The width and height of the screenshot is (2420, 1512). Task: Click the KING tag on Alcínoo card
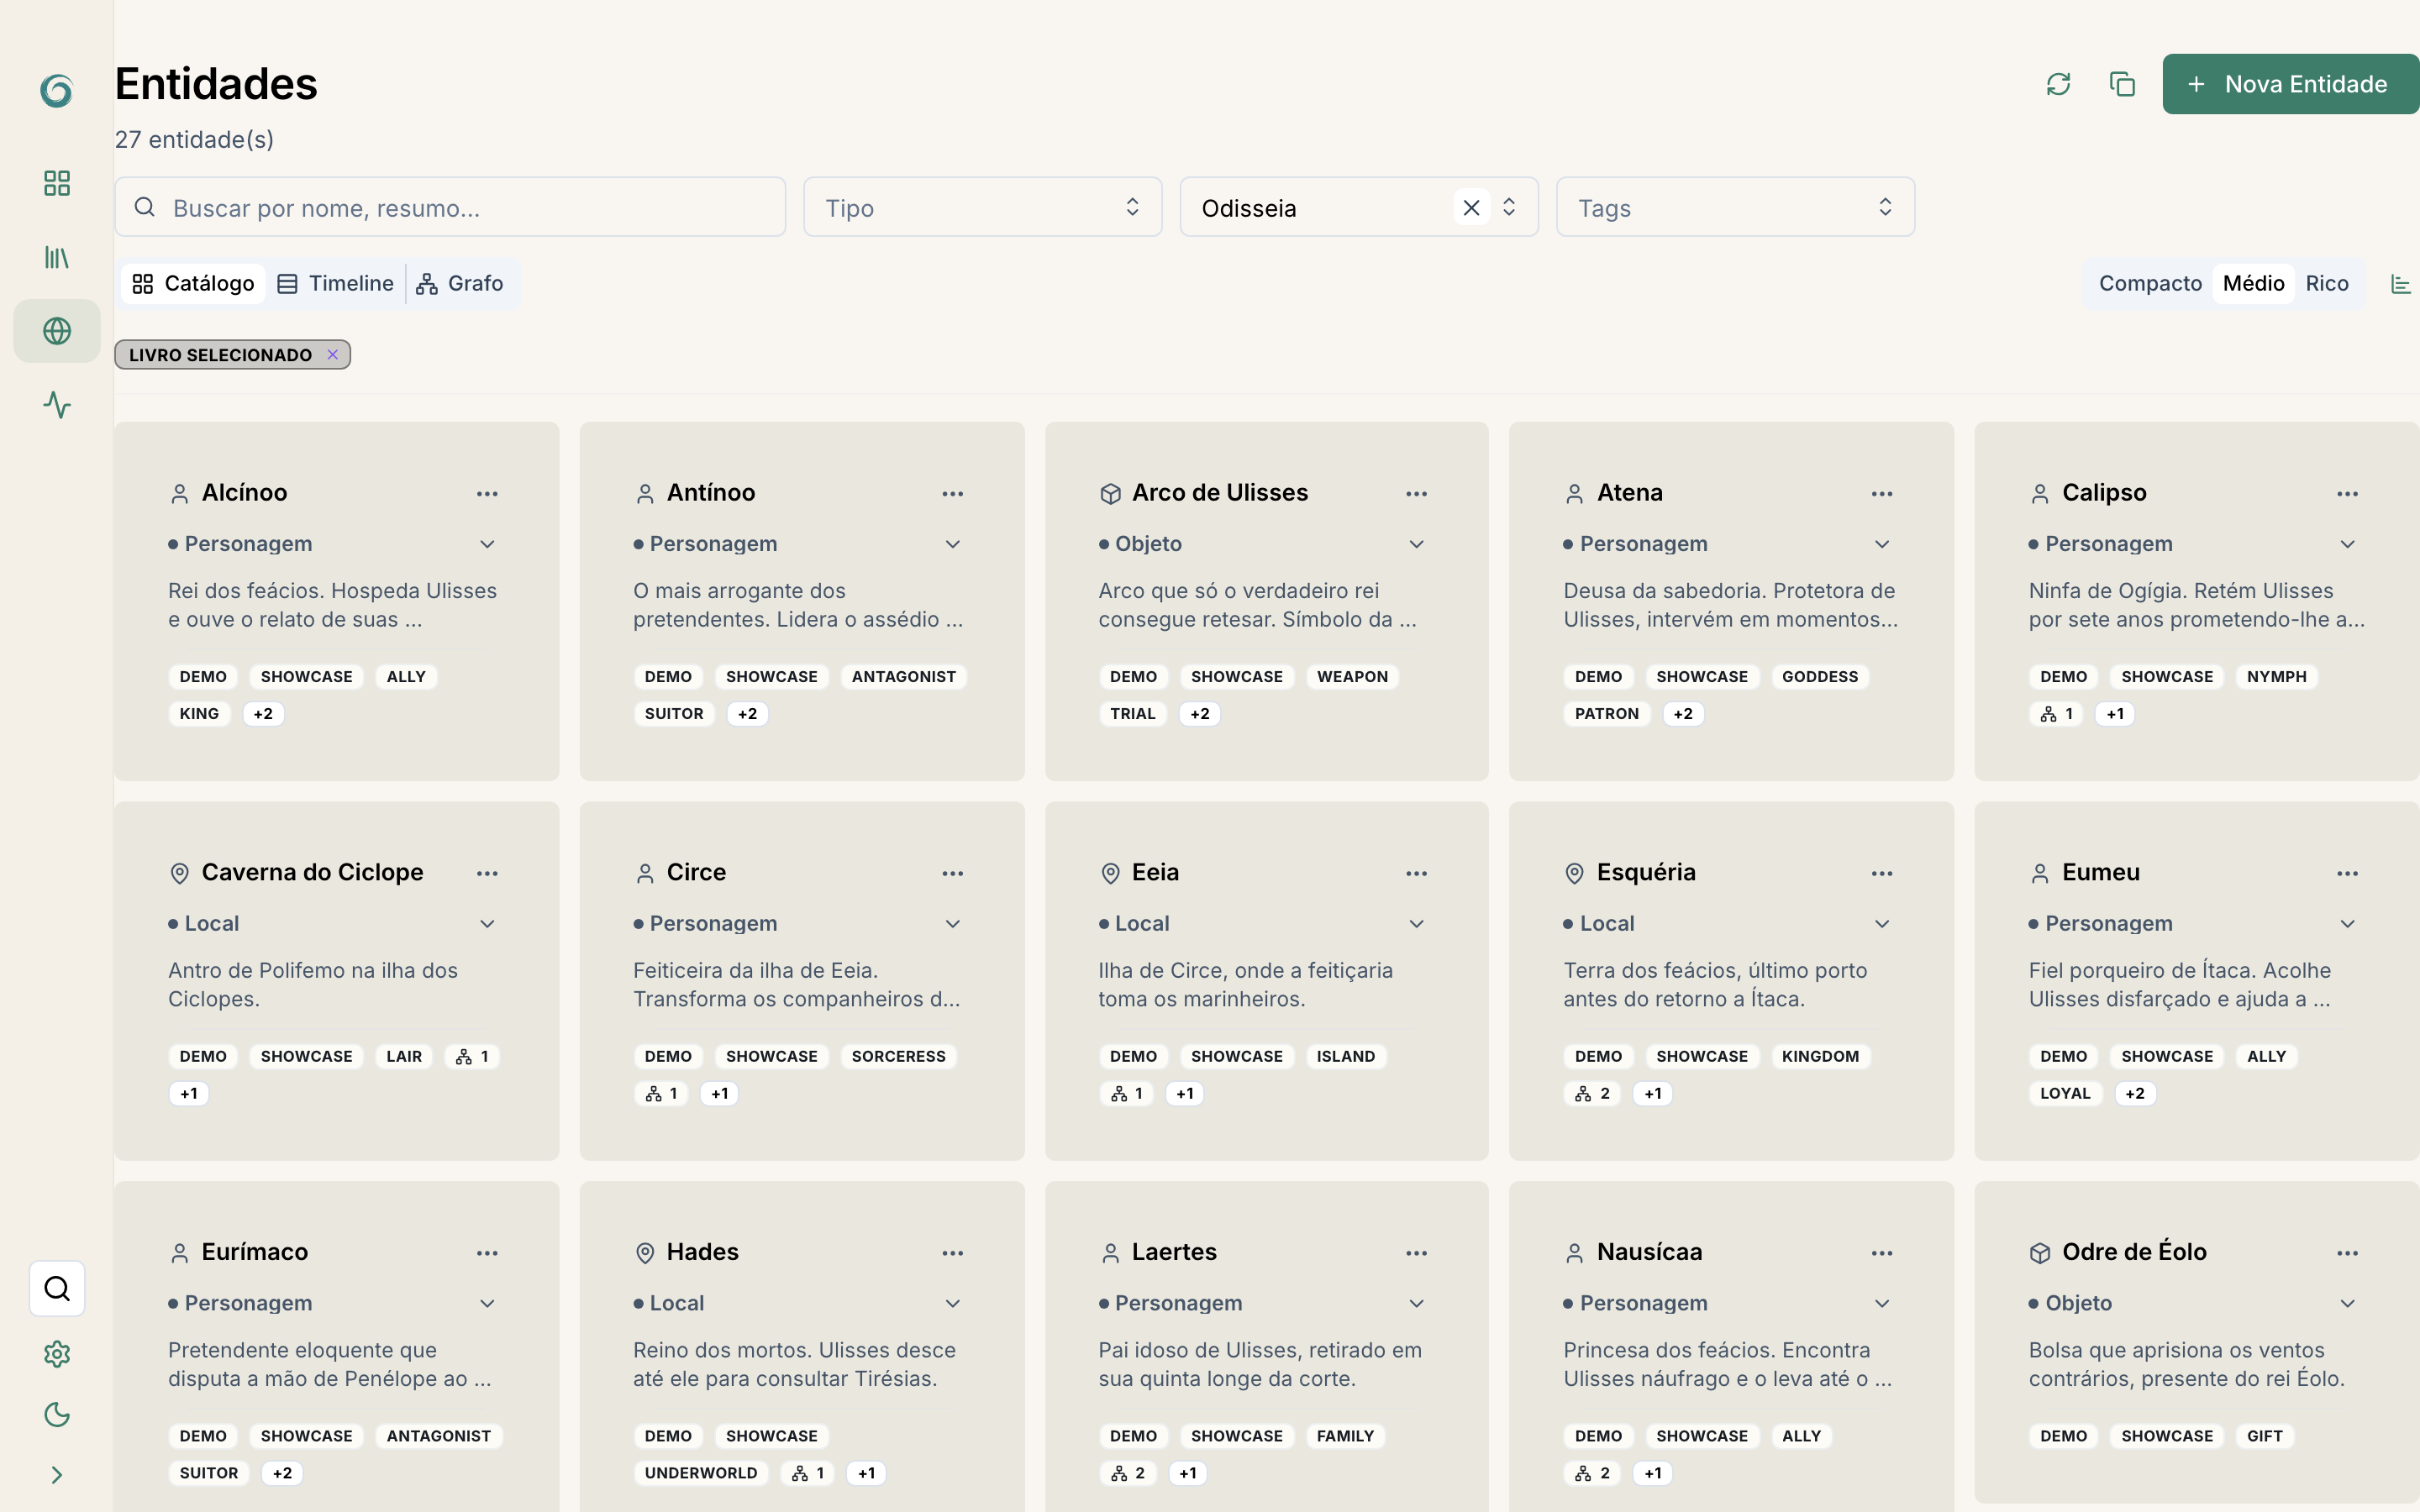pyautogui.click(x=199, y=714)
